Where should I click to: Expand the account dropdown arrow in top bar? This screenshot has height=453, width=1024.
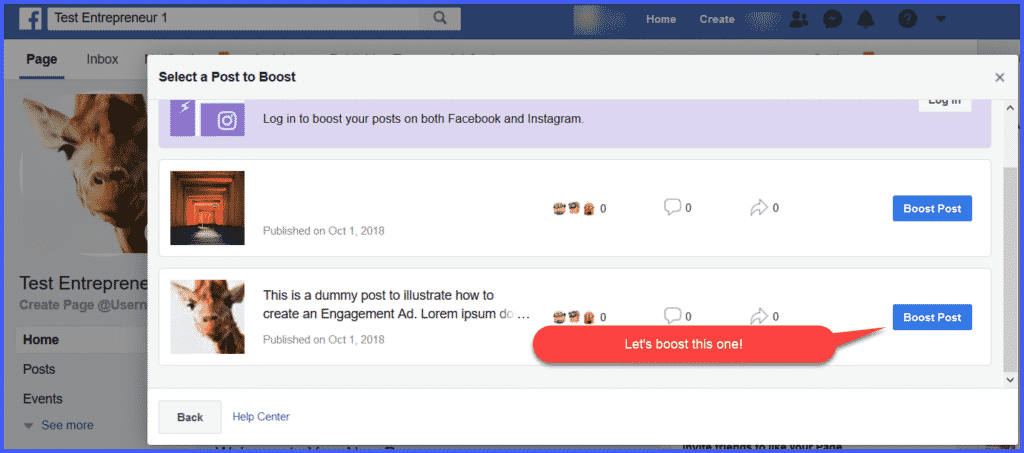(940, 19)
